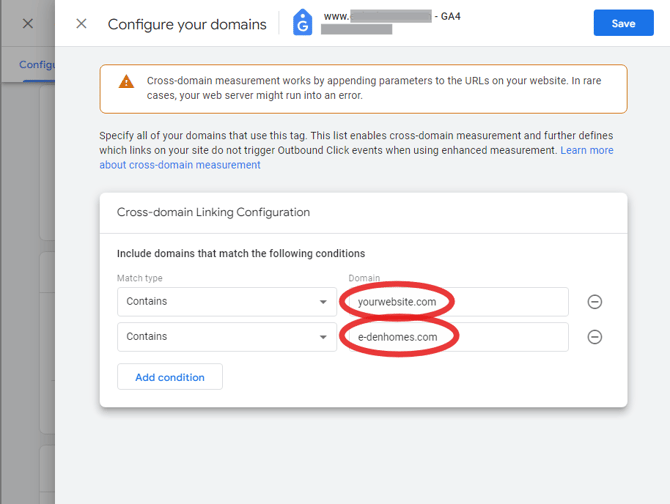Open match type dropdown for yourwebsite.com

(x=227, y=302)
